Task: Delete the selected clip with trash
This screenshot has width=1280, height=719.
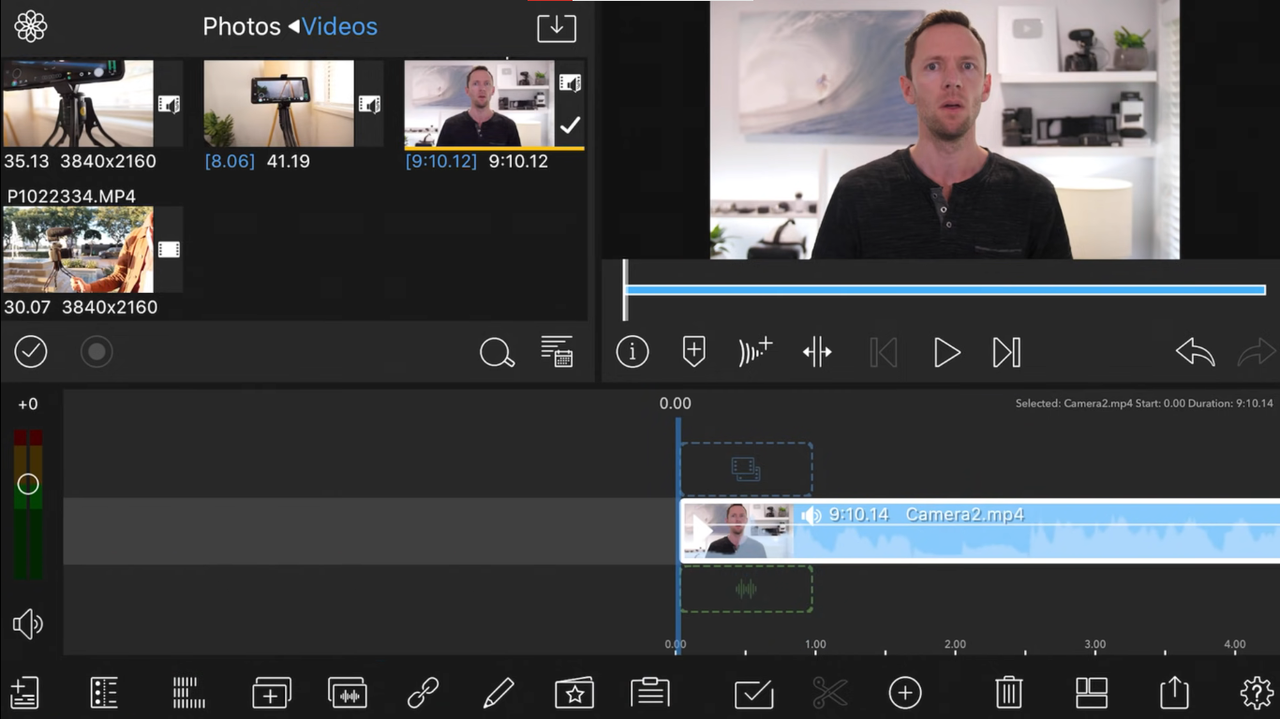Action: (1008, 692)
